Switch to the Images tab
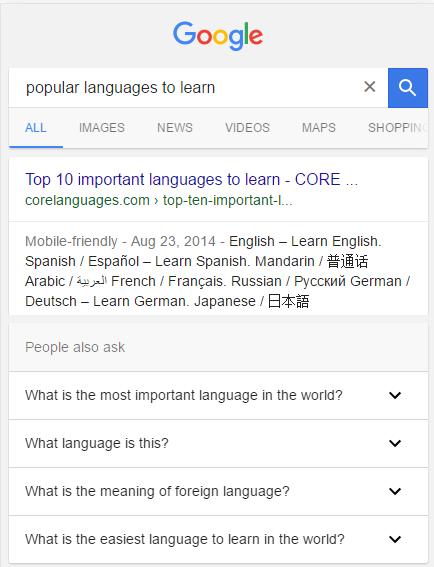 [x=102, y=128]
